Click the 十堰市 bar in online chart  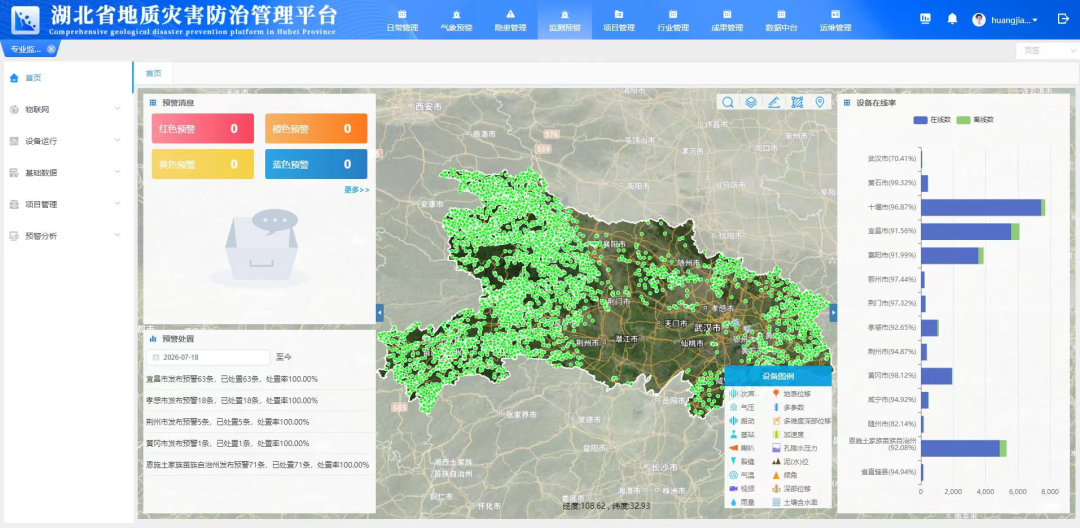click(983, 207)
